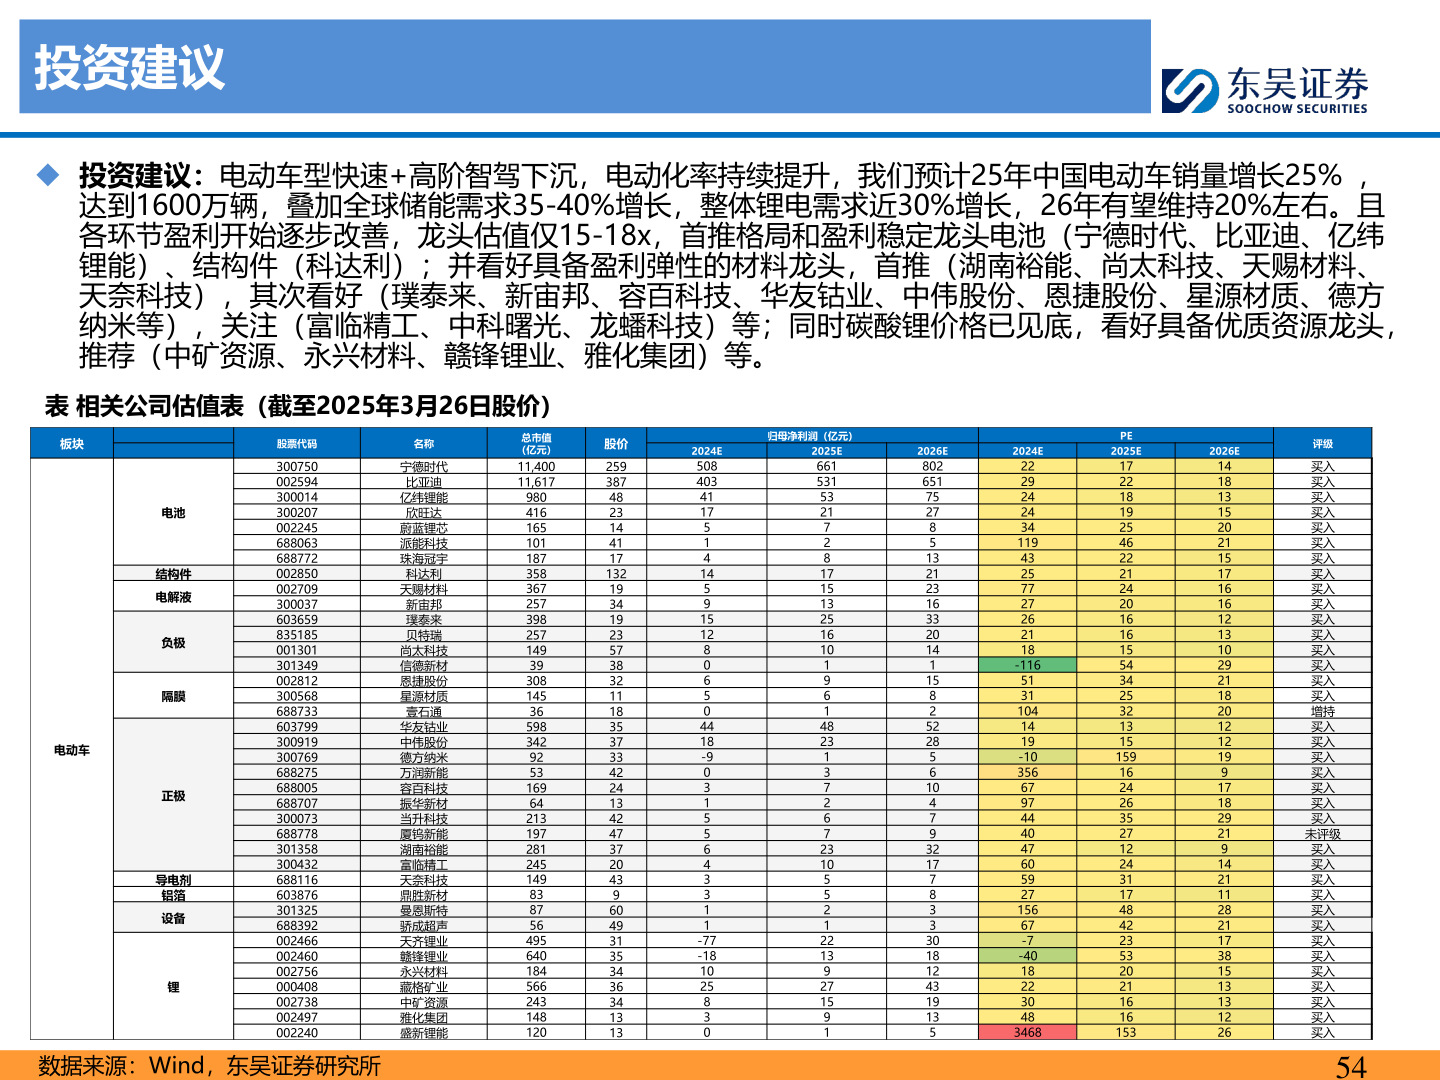This screenshot has height=1080, width=1440.
Task: Click the 2024E PE value 356
Action: click(x=1028, y=773)
